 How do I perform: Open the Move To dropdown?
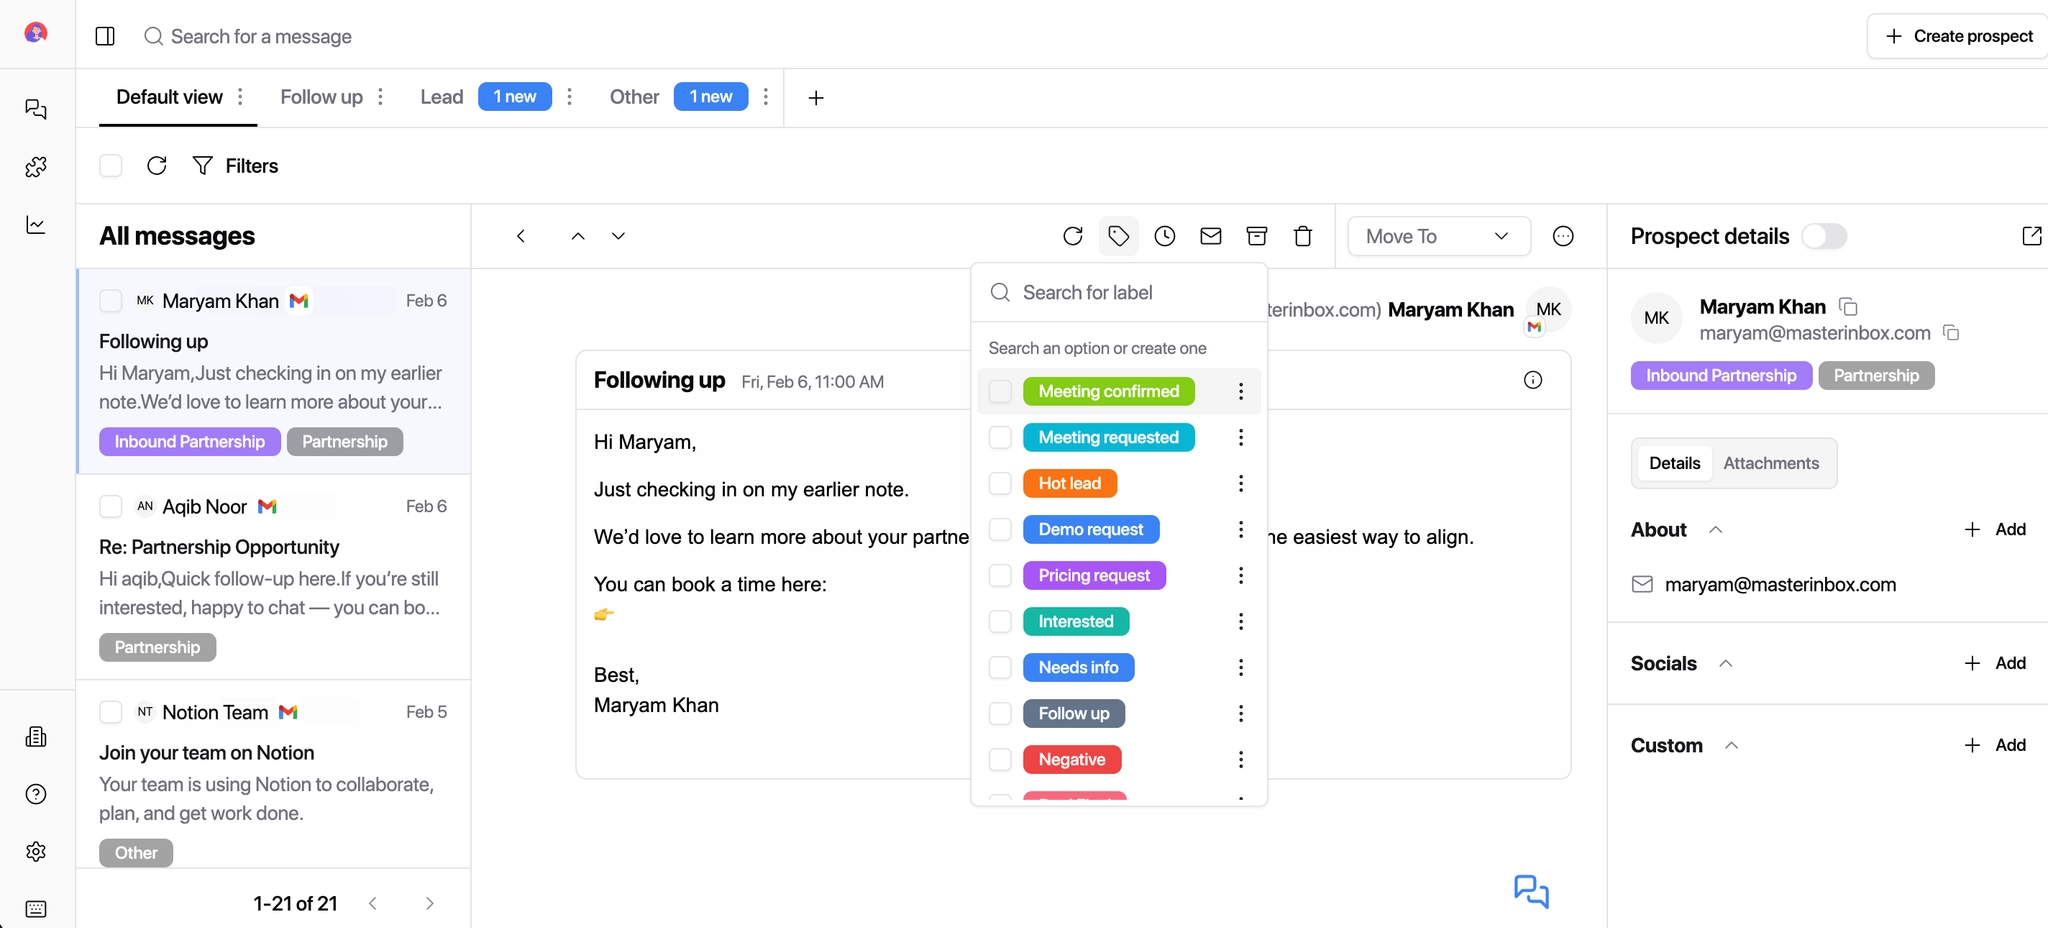[1438, 236]
